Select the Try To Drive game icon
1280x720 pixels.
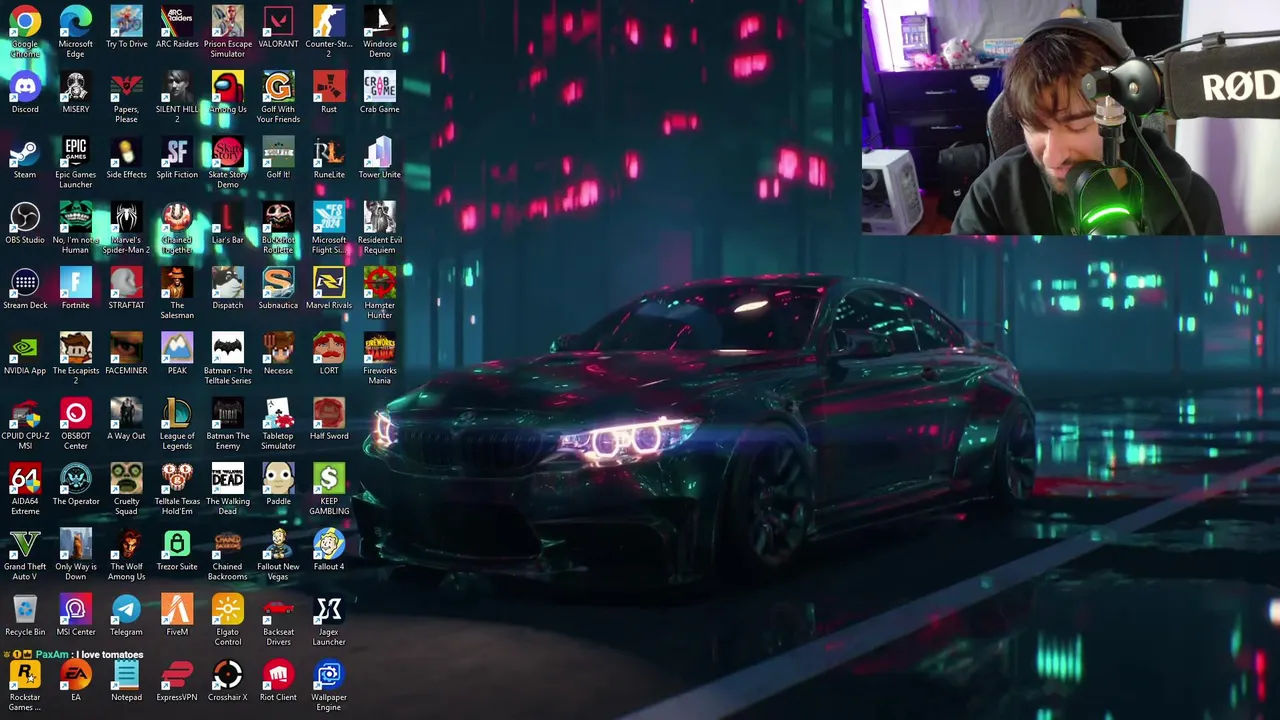point(126,22)
